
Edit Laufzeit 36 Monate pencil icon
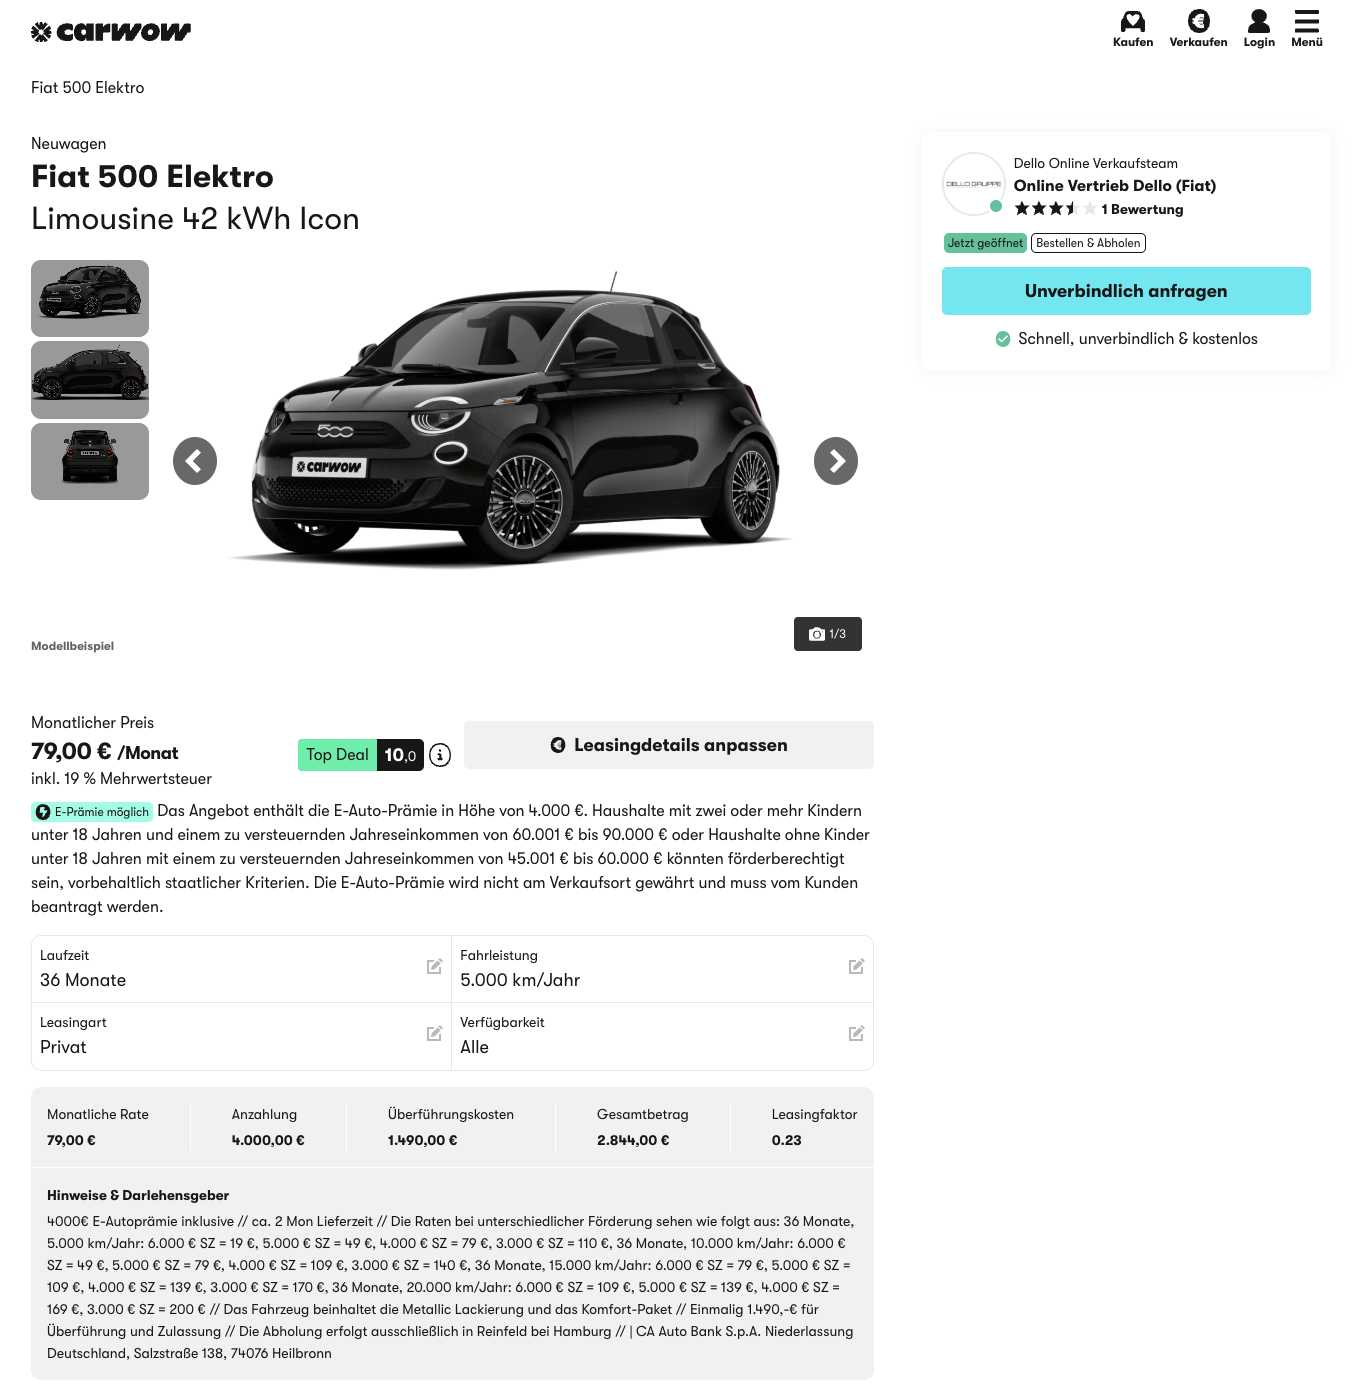(434, 966)
